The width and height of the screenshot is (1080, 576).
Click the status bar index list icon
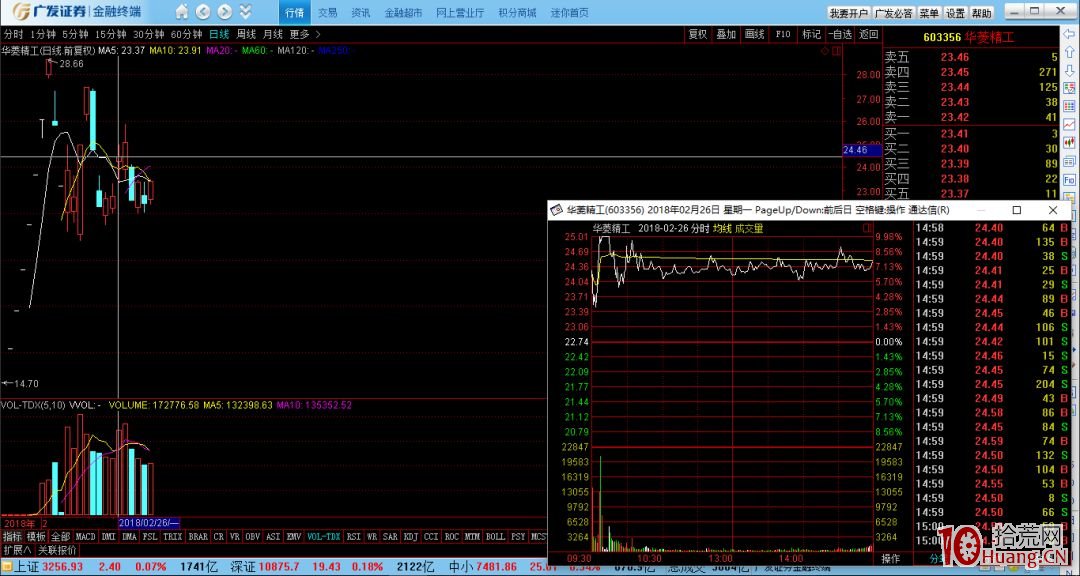(x=7, y=566)
